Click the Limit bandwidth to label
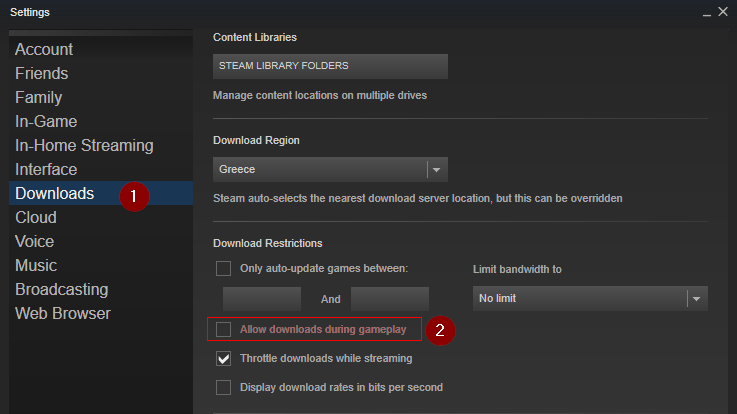Viewport: 737px width, 414px height. pos(517,269)
